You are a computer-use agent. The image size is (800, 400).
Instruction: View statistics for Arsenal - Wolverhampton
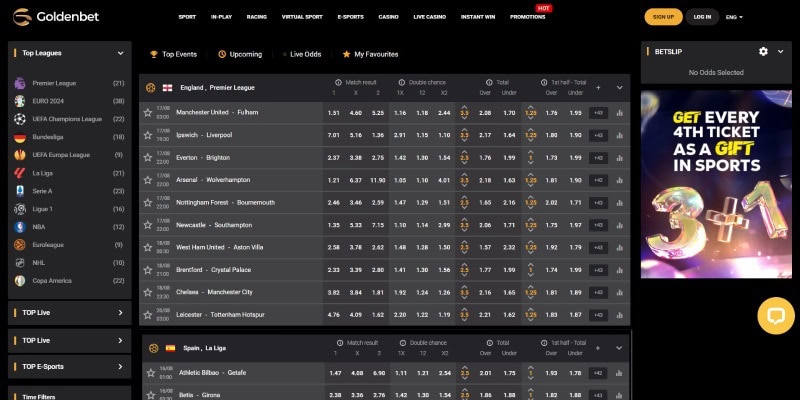click(619, 180)
